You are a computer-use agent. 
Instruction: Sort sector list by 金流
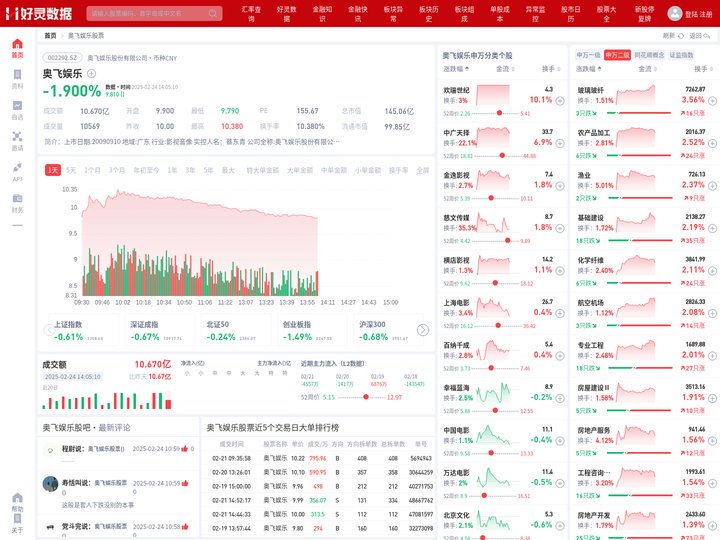pos(647,69)
